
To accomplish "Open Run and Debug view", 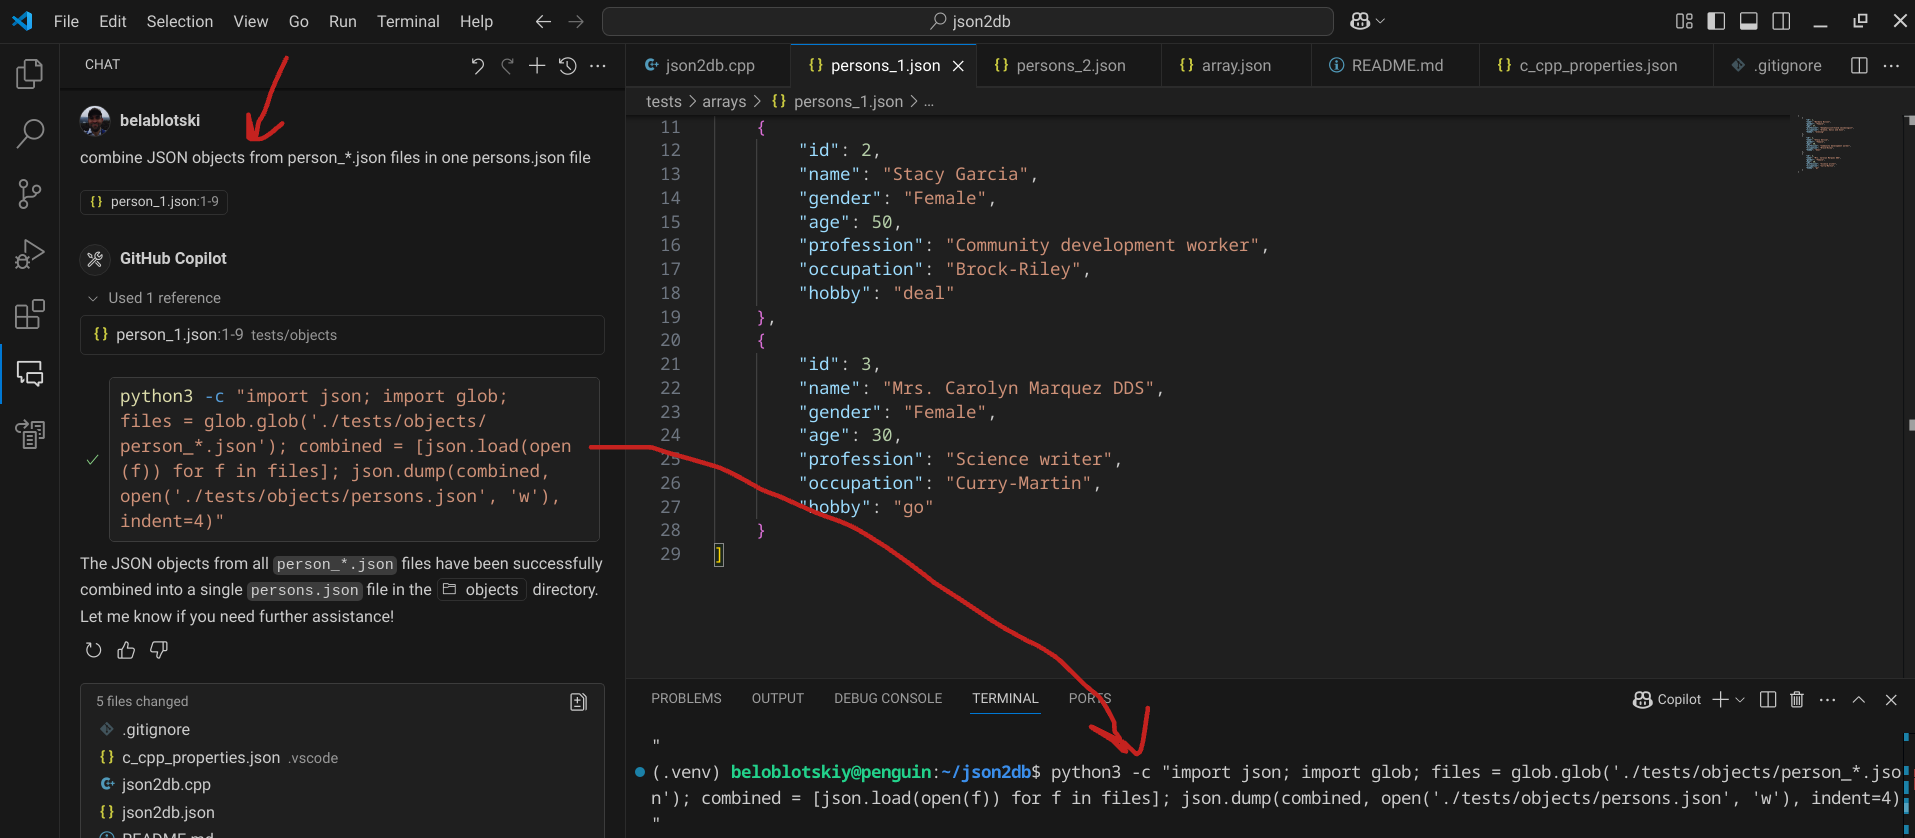I will click(x=30, y=254).
